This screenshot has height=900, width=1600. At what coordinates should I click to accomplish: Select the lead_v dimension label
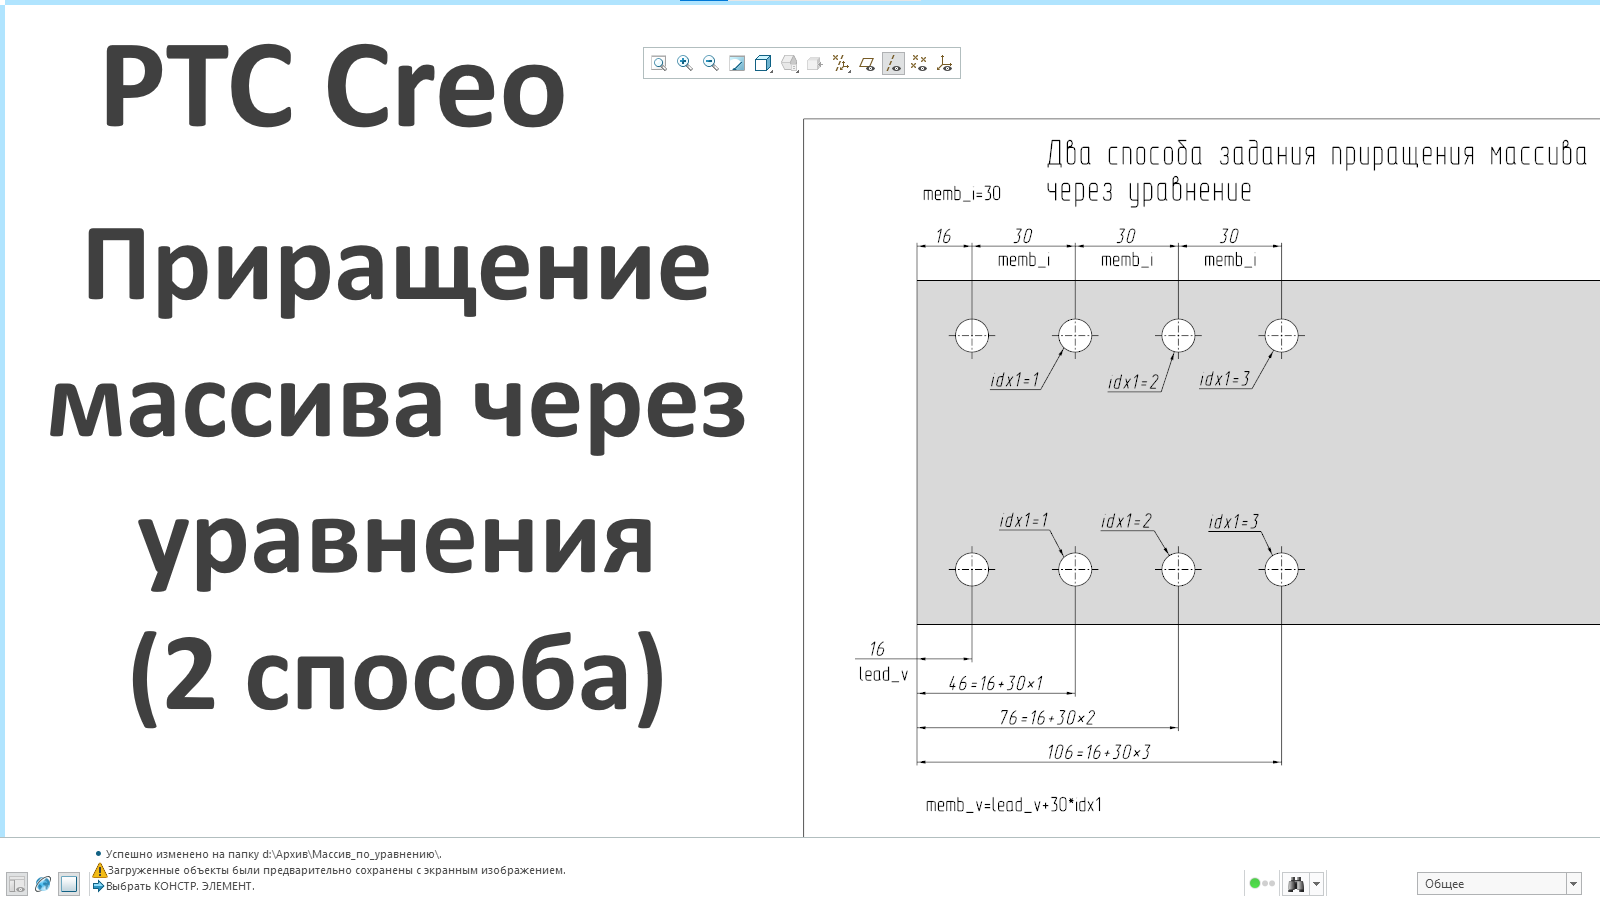[x=883, y=674]
